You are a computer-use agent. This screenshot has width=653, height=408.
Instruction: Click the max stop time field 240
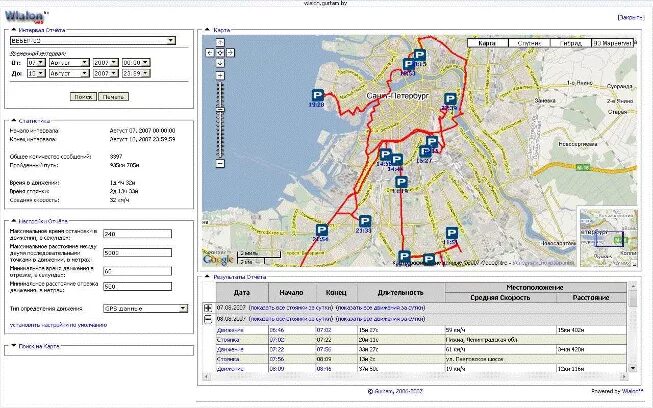pyautogui.click(x=137, y=234)
